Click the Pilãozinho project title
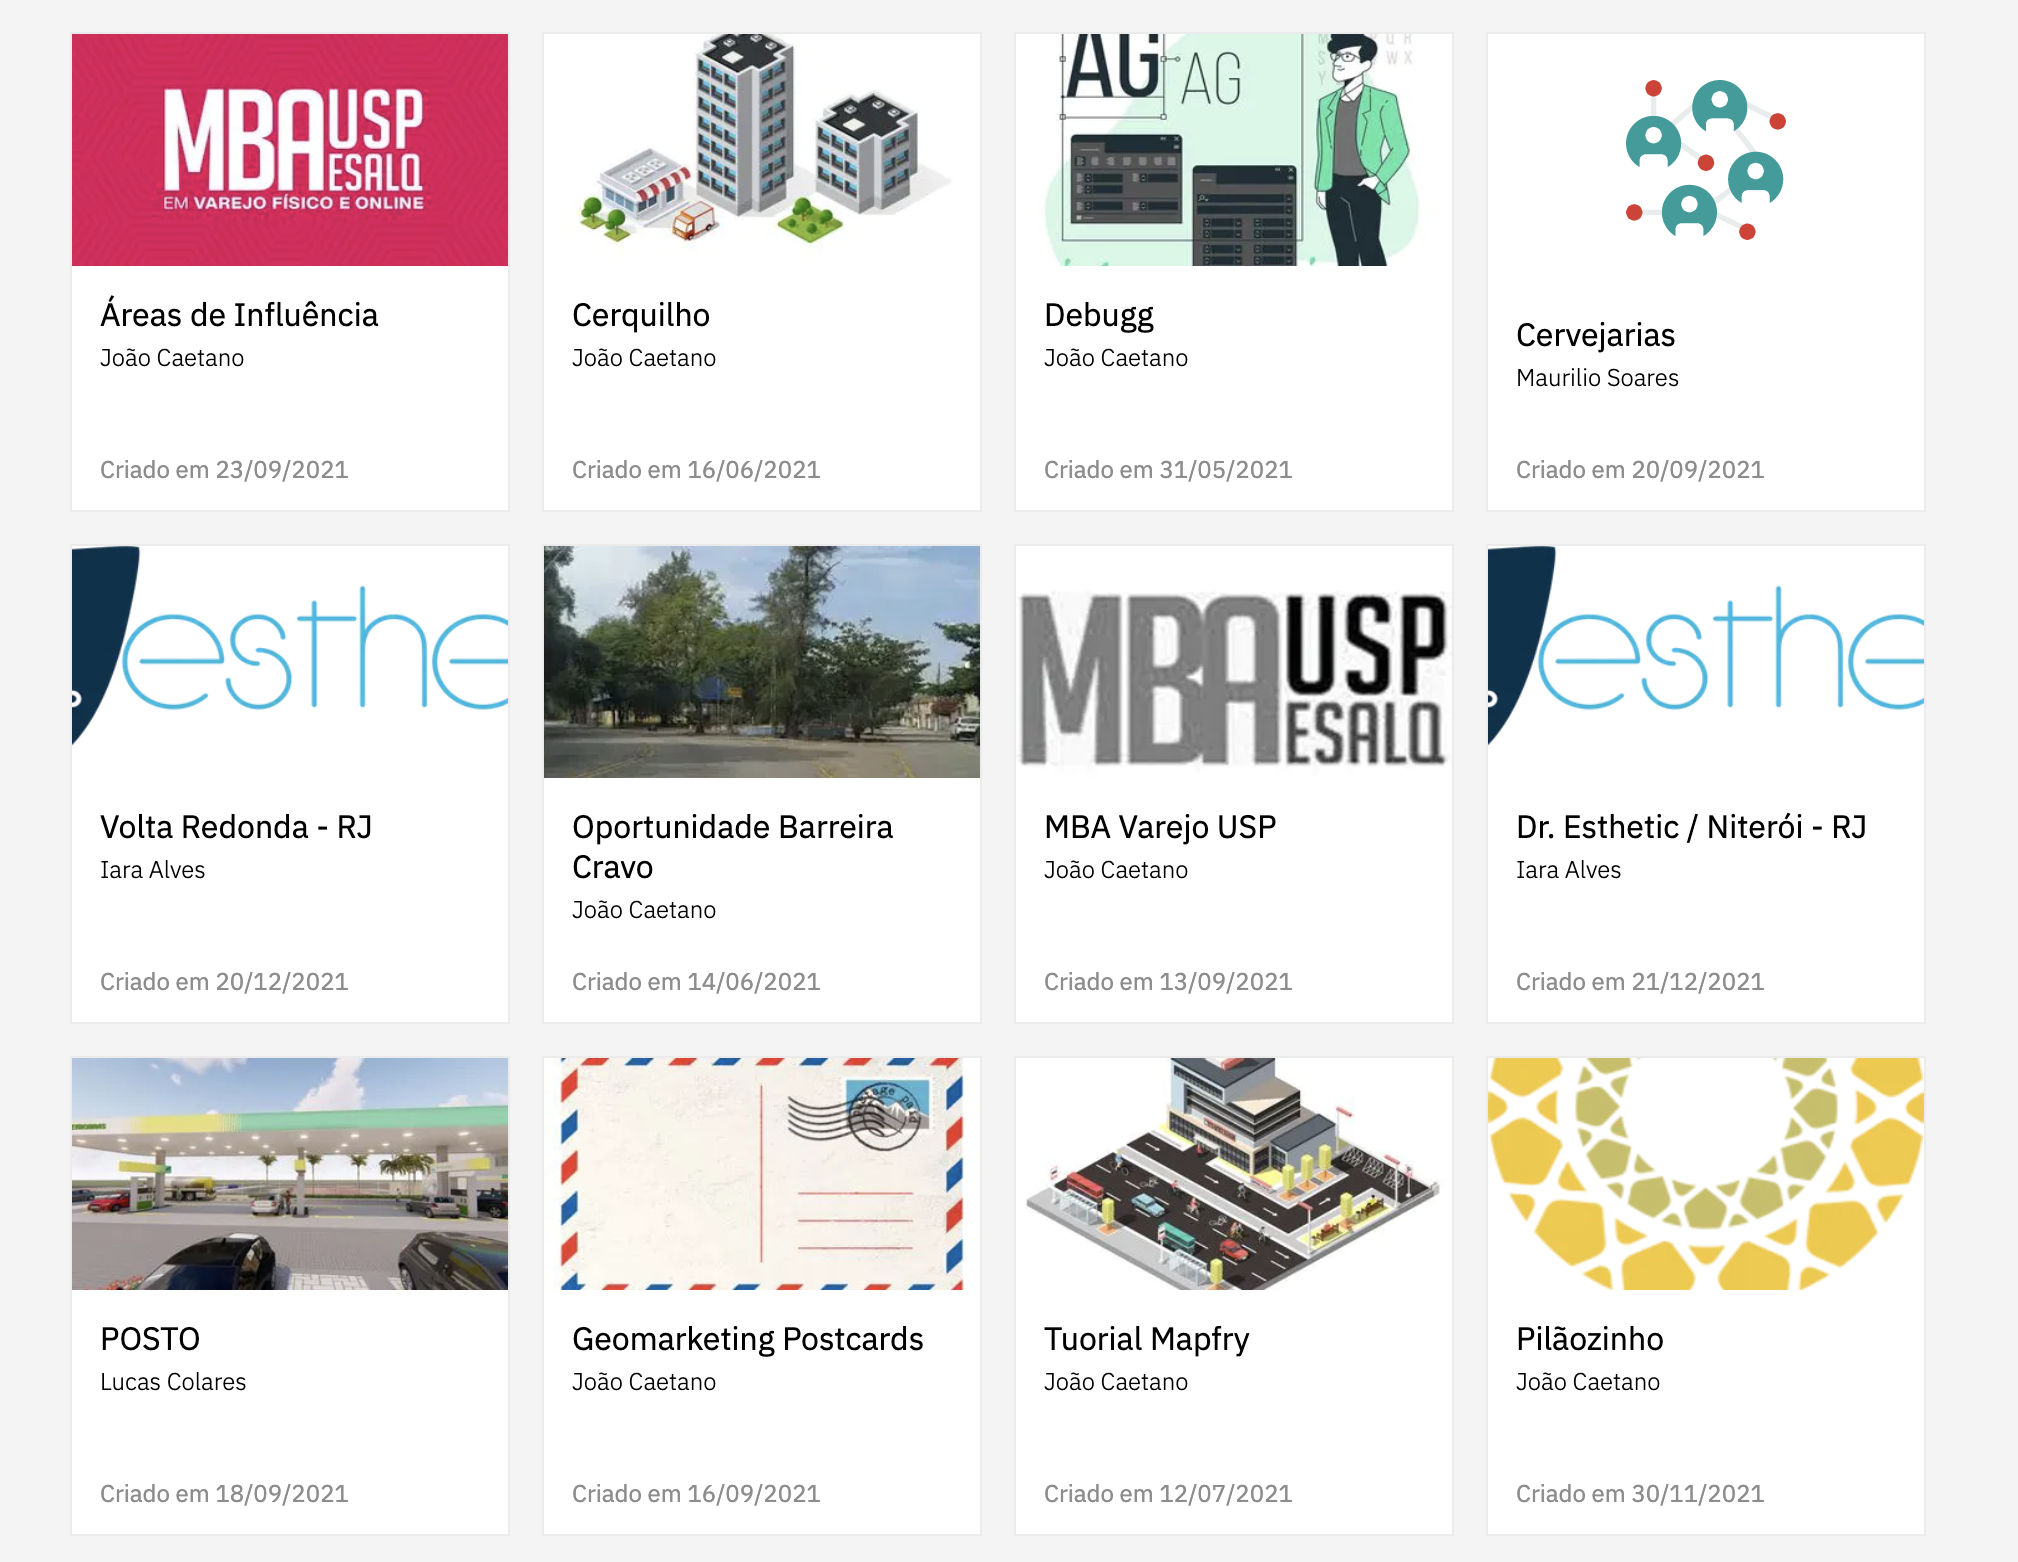This screenshot has width=2018, height=1562. 1589,1339
